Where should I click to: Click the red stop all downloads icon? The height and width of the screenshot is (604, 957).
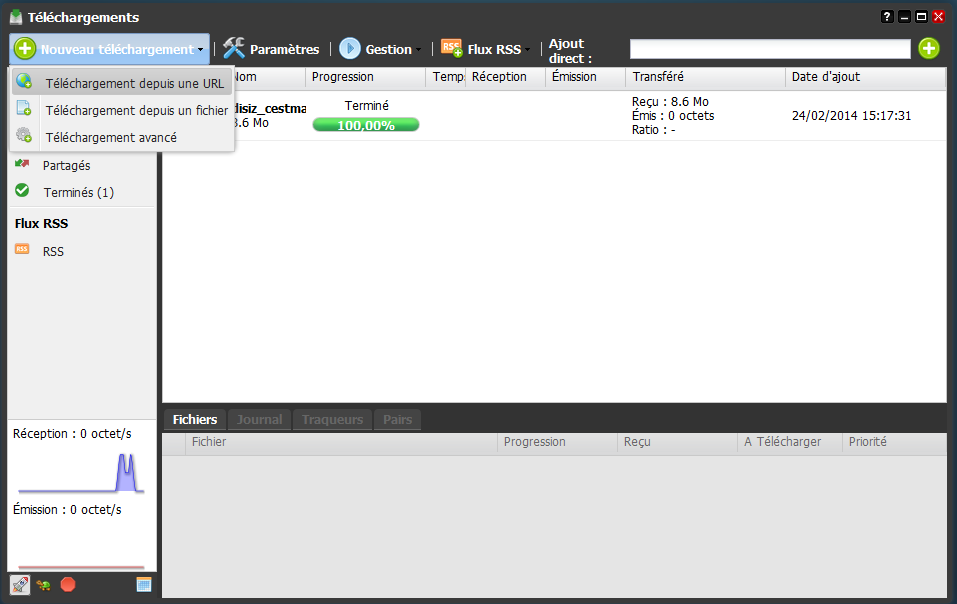(68, 584)
